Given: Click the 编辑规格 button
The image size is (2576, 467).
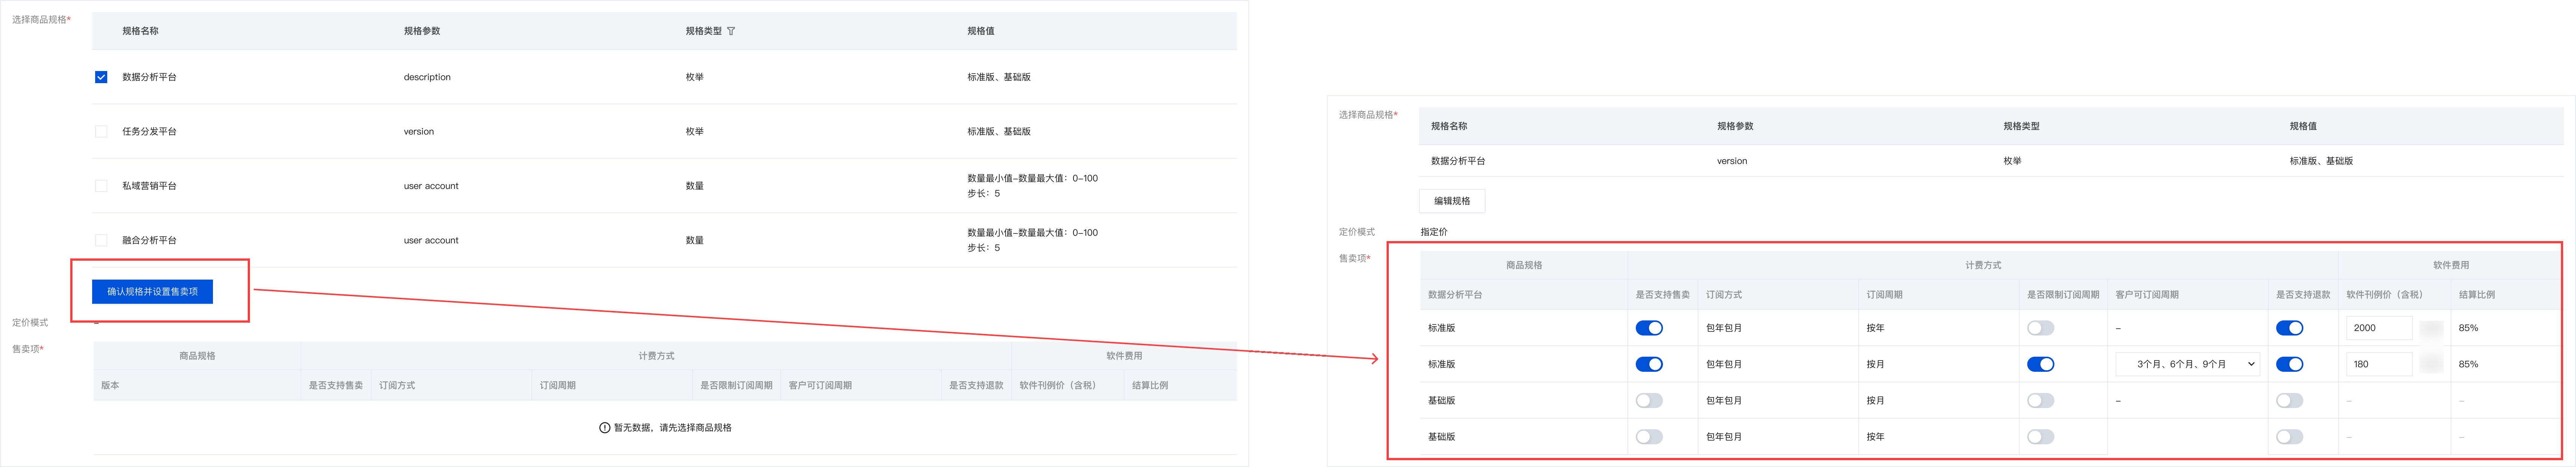Looking at the screenshot, I should [1451, 201].
